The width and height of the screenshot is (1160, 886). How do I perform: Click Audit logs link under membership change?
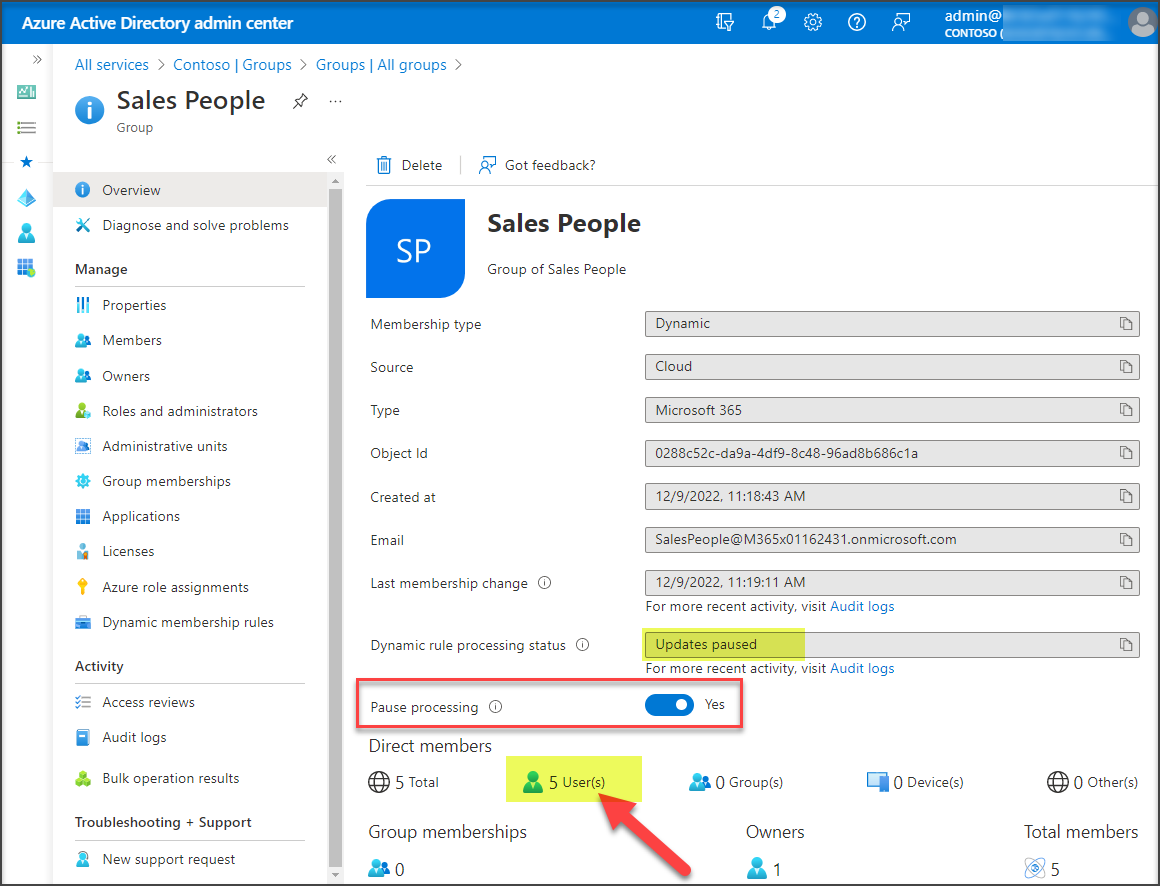862,606
